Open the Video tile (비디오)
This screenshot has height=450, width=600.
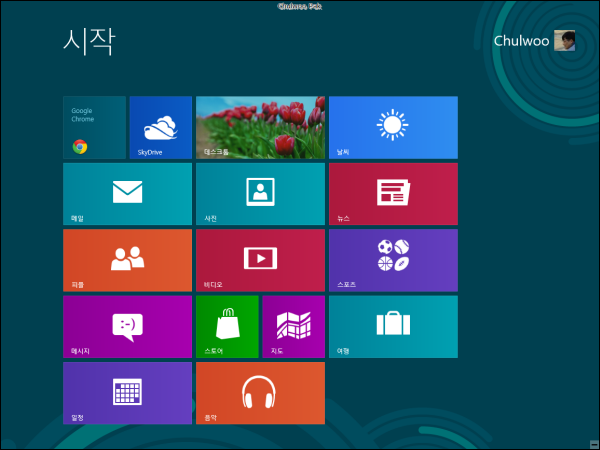(261, 260)
